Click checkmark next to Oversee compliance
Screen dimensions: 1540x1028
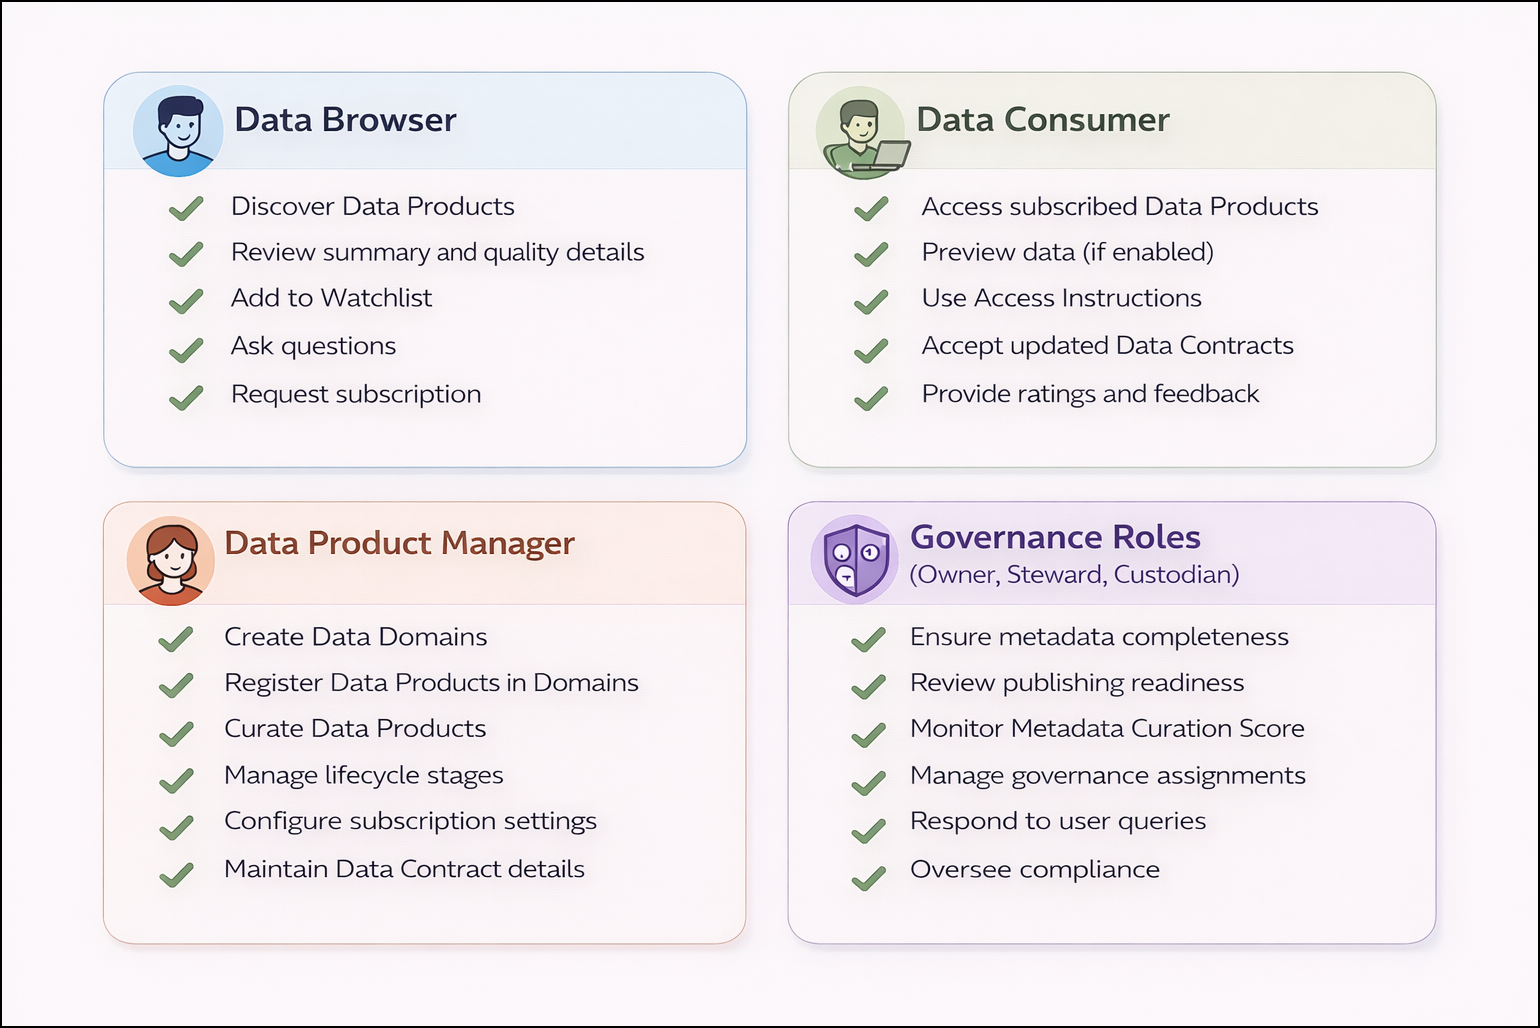868,878
